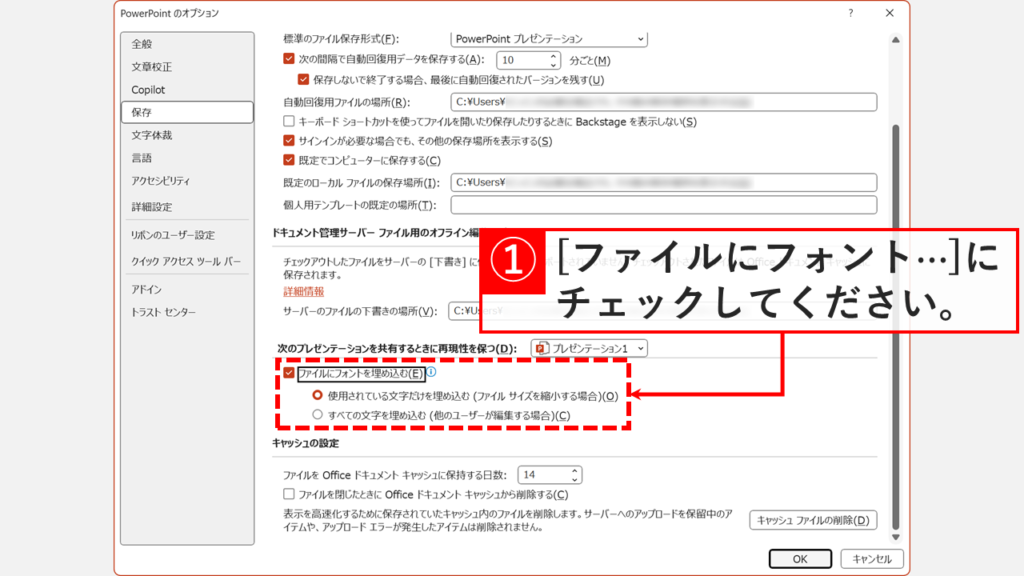Select the すべての文字を埋め込む radio button
The width and height of the screenshot is (1024, 576).
tap(317, 415)
